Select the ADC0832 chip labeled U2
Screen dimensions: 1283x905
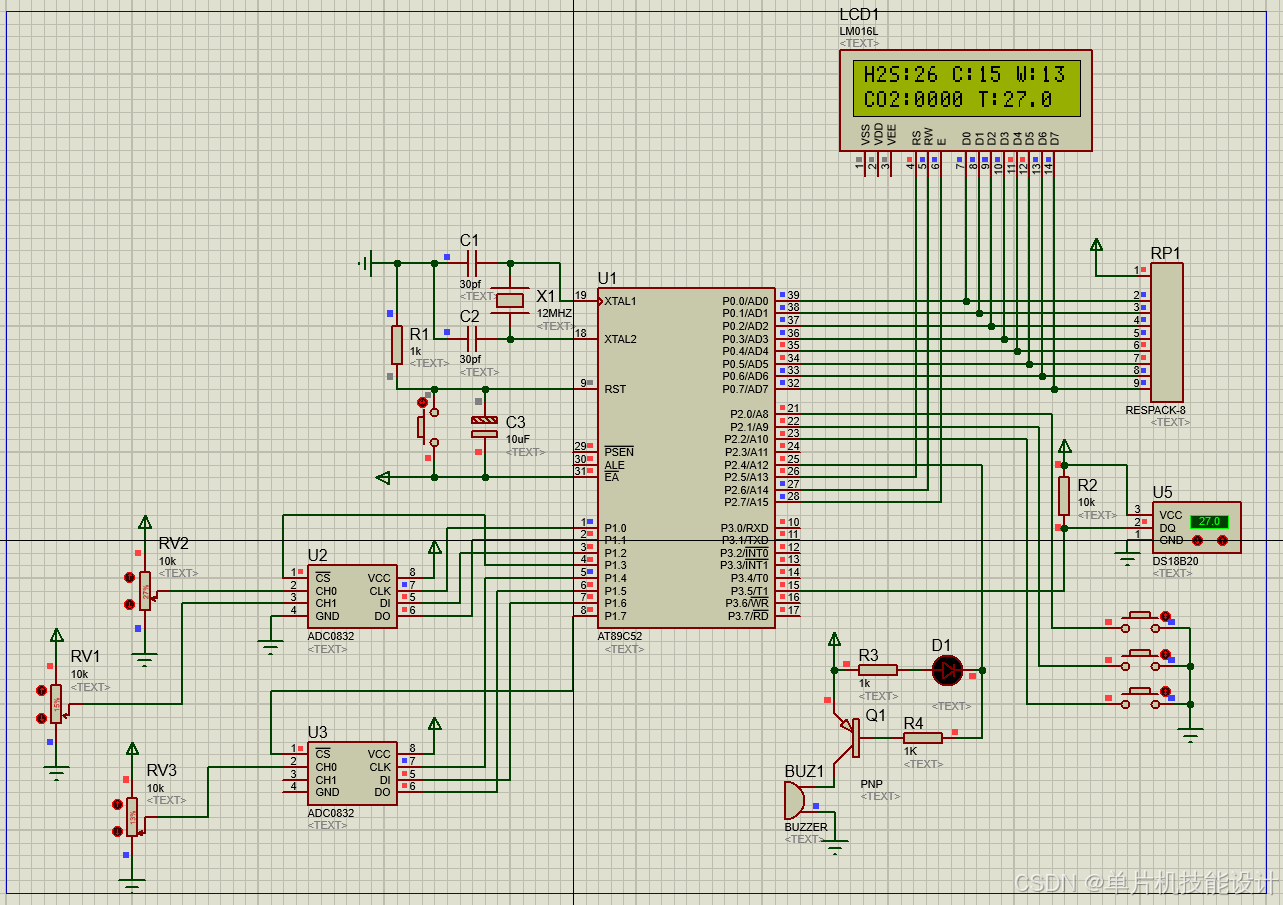[351, 597]
